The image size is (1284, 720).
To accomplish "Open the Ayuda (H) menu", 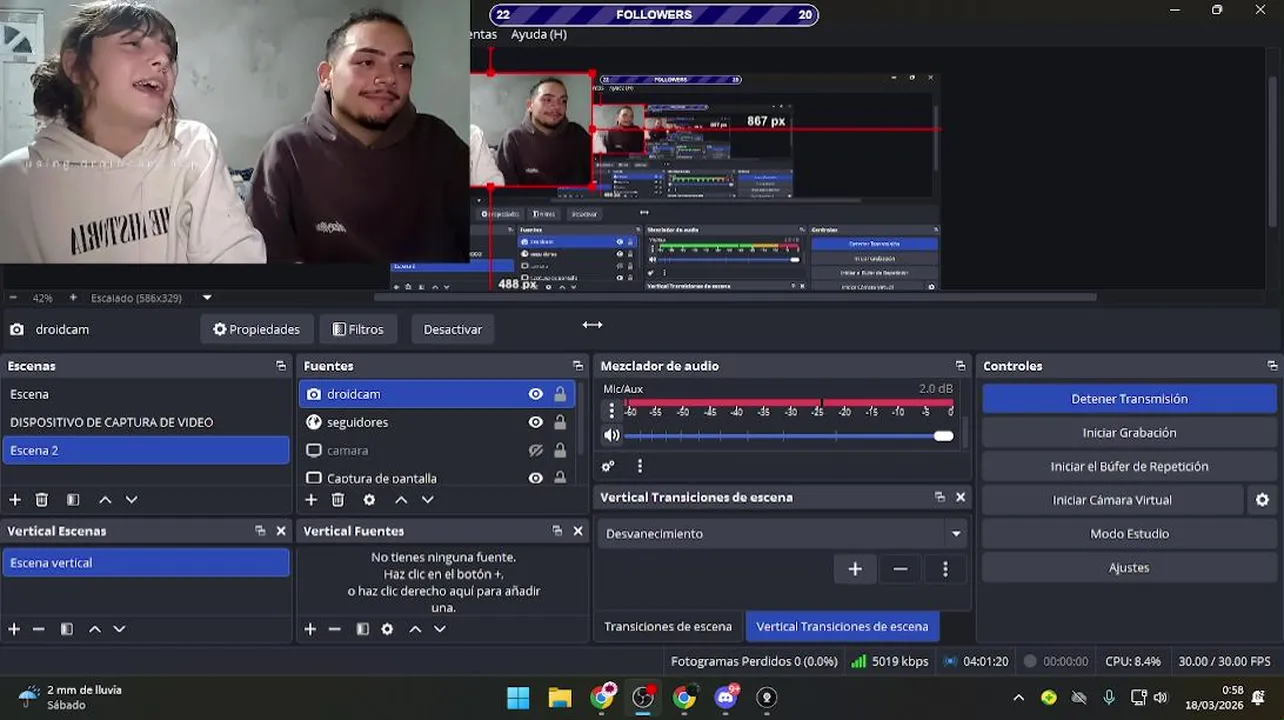I will (x=539, y=34).
